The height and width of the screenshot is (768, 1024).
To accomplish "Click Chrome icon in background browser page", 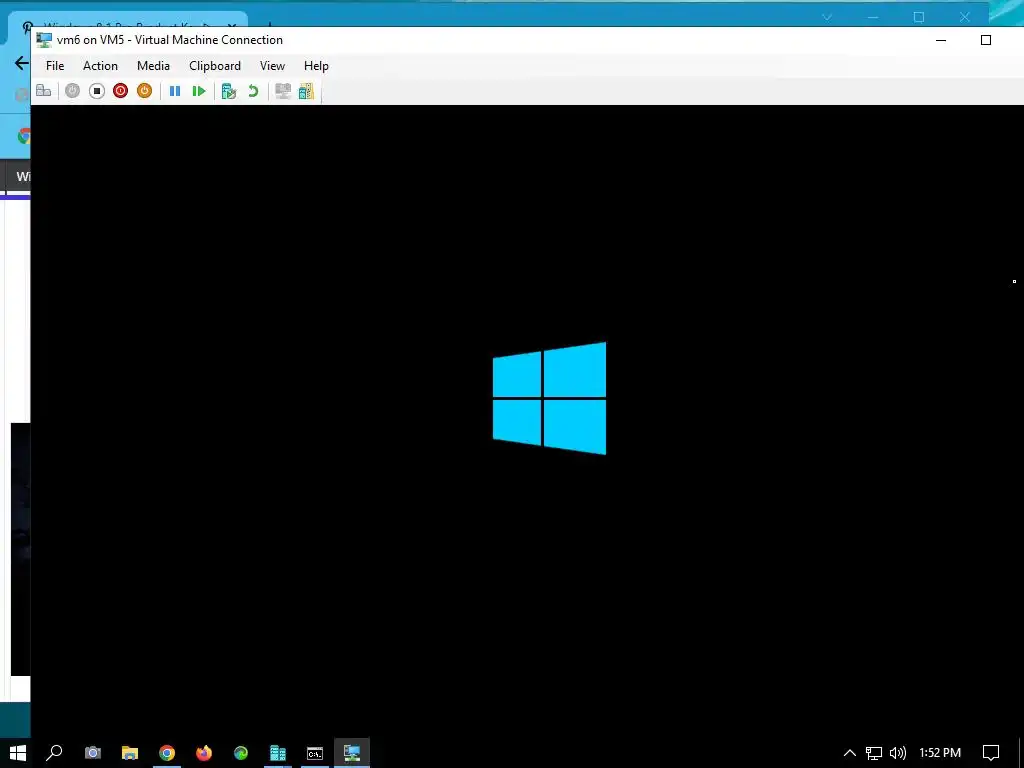I will click(x=24, y=136).
